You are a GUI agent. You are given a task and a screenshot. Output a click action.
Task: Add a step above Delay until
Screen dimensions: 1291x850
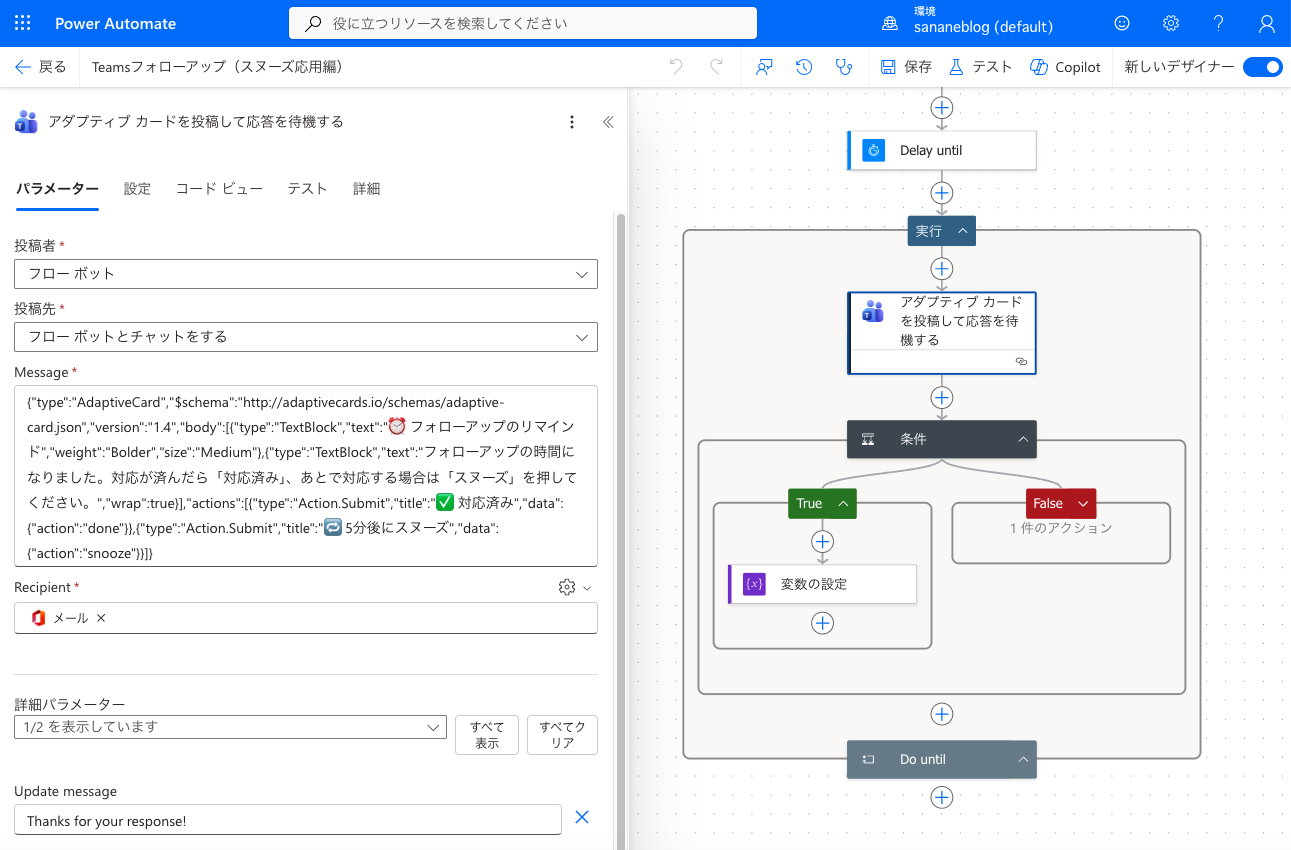[942, 108]
